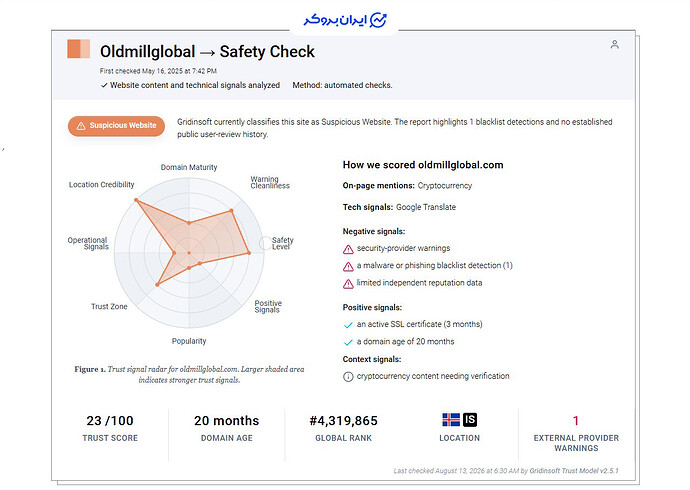Click info icon beside cryptocurrency content

pyautogui.click(x=348, y=377)
